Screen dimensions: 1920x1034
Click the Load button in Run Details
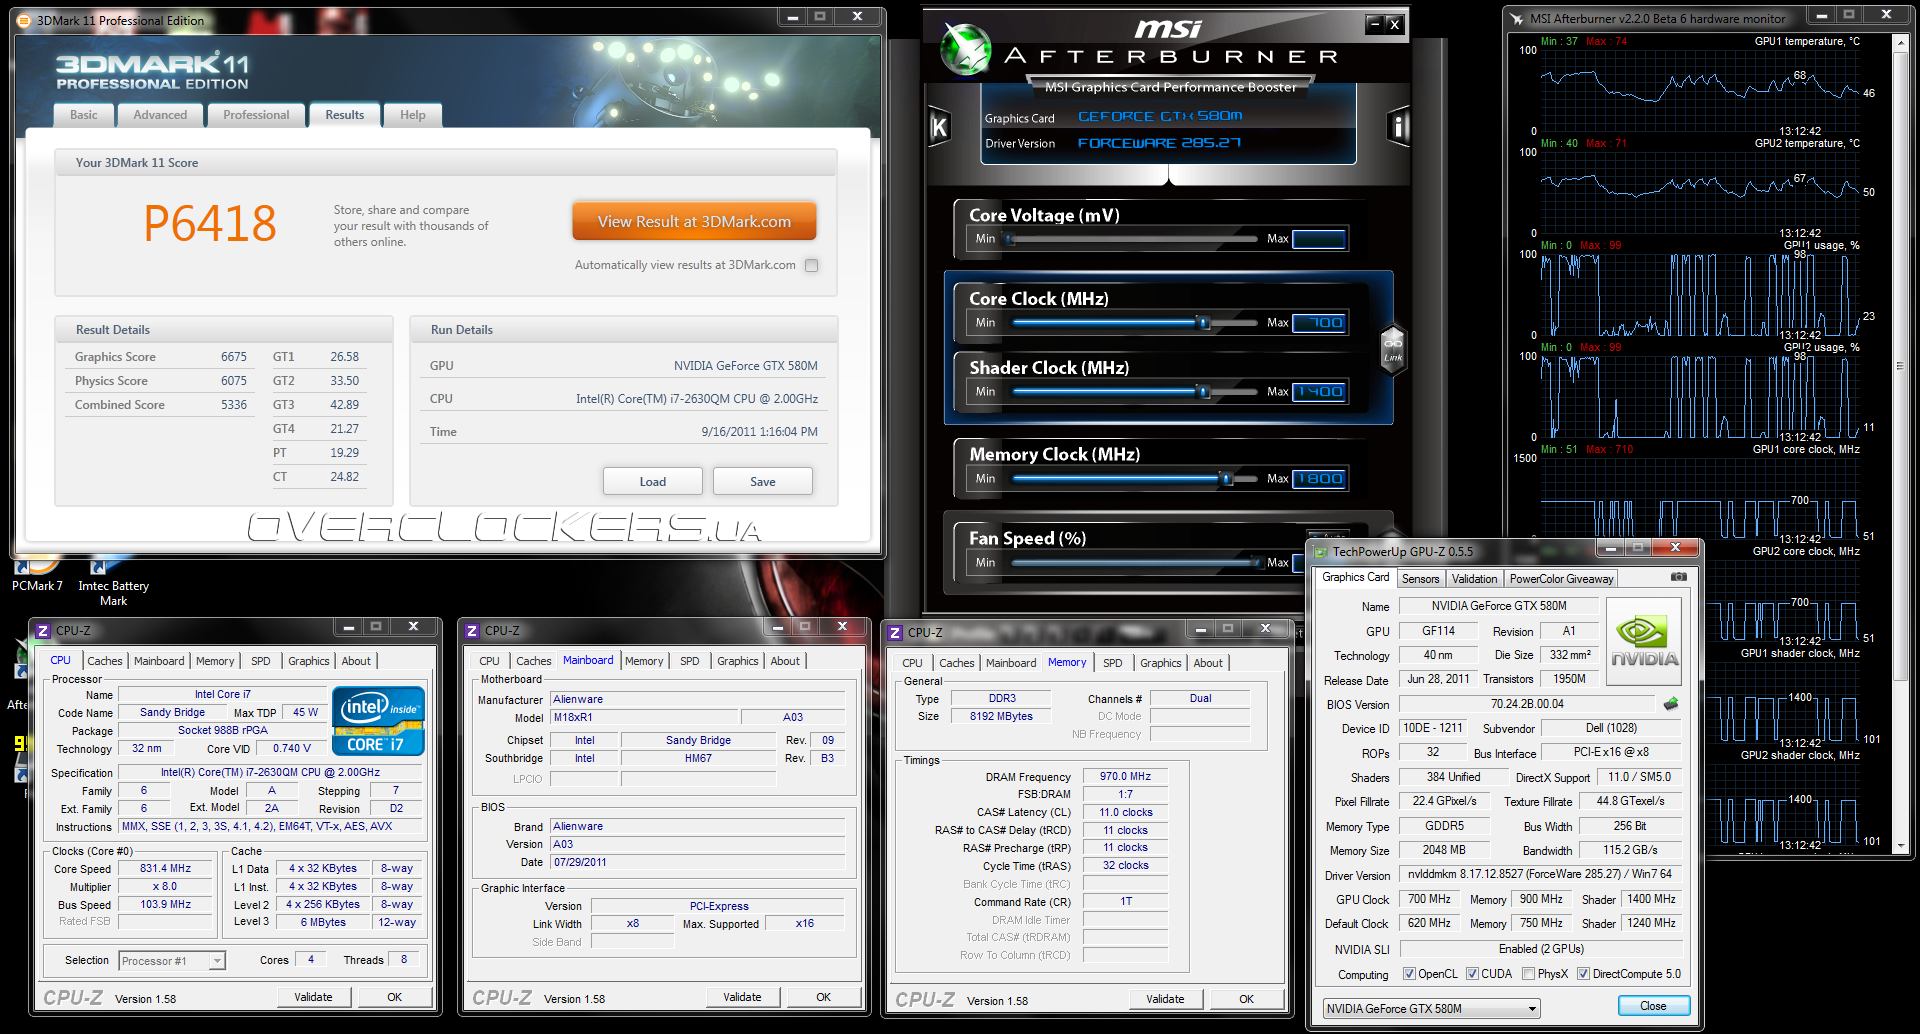pos(652,481)
